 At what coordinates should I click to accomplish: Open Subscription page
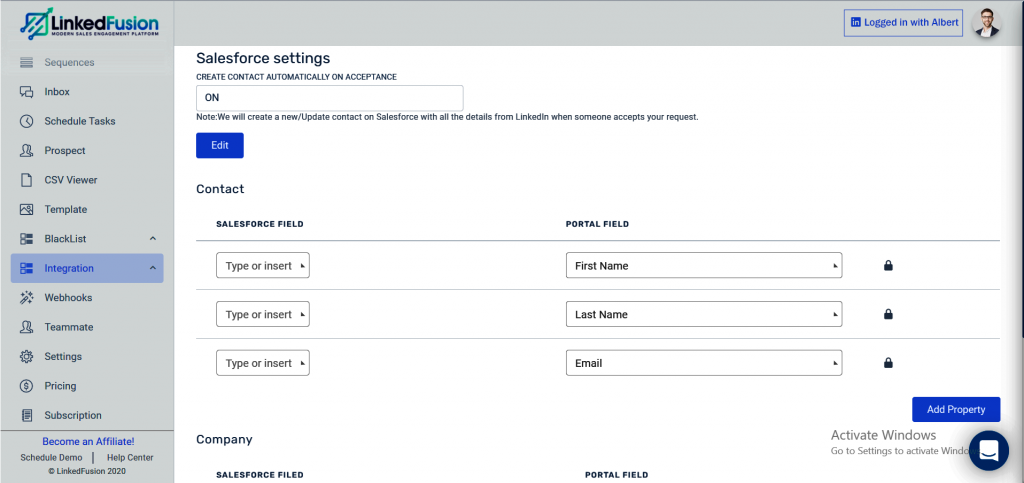pyautogui.click(x=73, y=415)
